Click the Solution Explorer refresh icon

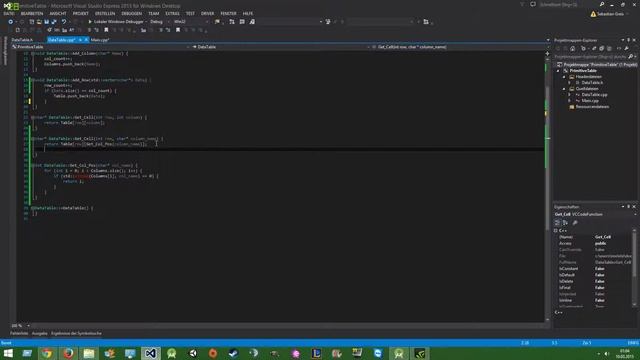(594, 49)
